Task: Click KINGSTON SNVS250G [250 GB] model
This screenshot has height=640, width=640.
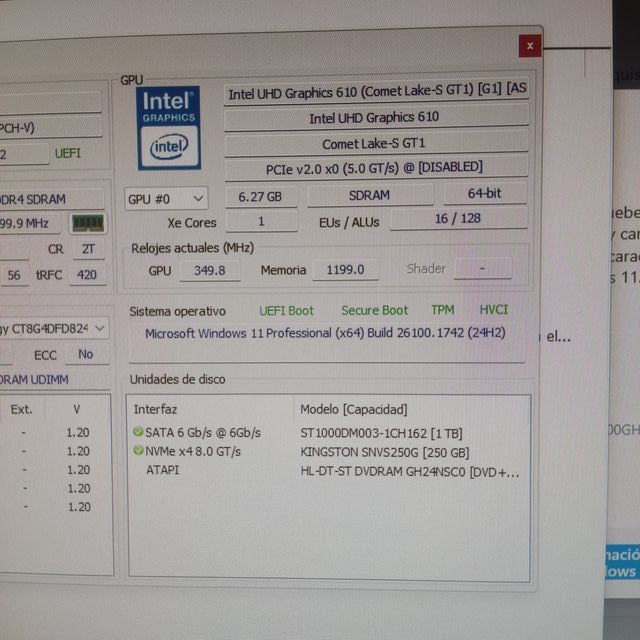Action: tap(384, 452)
